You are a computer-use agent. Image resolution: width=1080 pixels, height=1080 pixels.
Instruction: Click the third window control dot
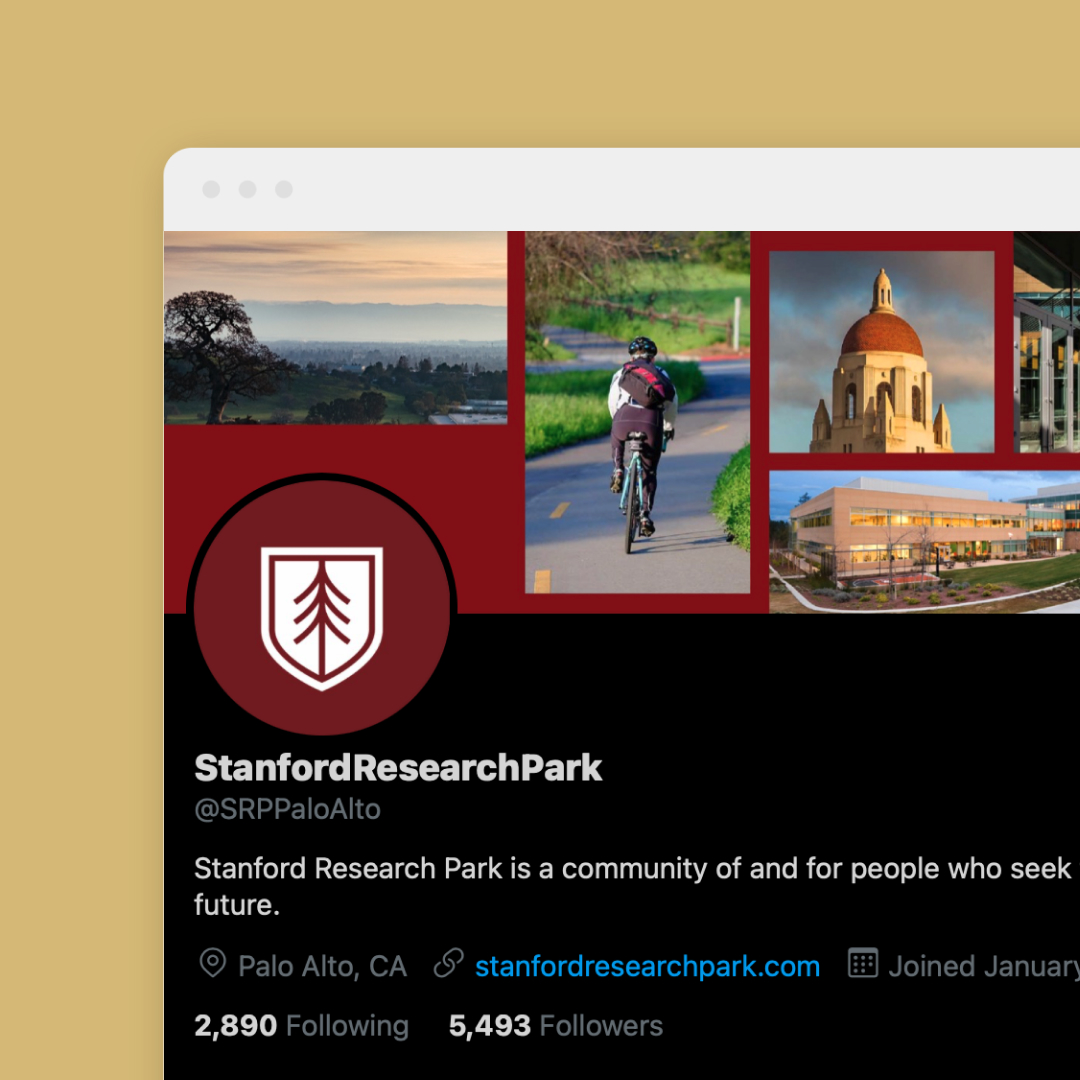[284, 189]
